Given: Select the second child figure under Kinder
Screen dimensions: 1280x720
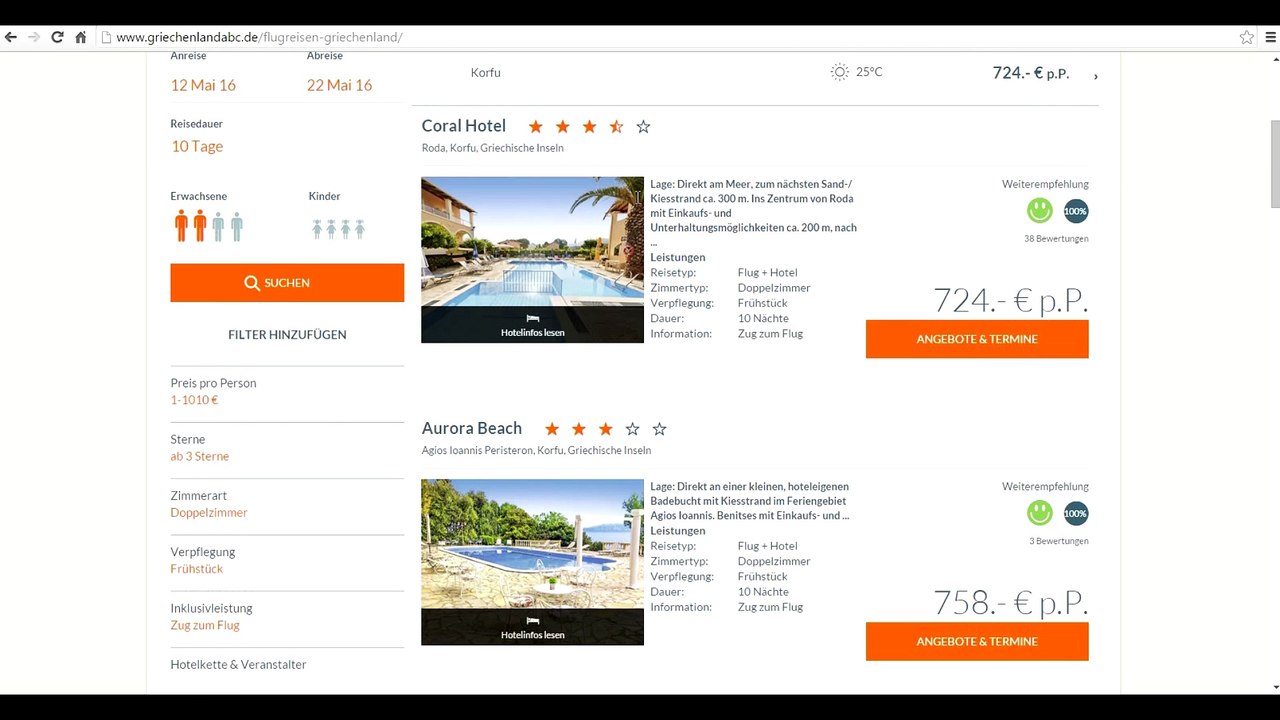Looking at the screenshot, I should coord(331,229).
